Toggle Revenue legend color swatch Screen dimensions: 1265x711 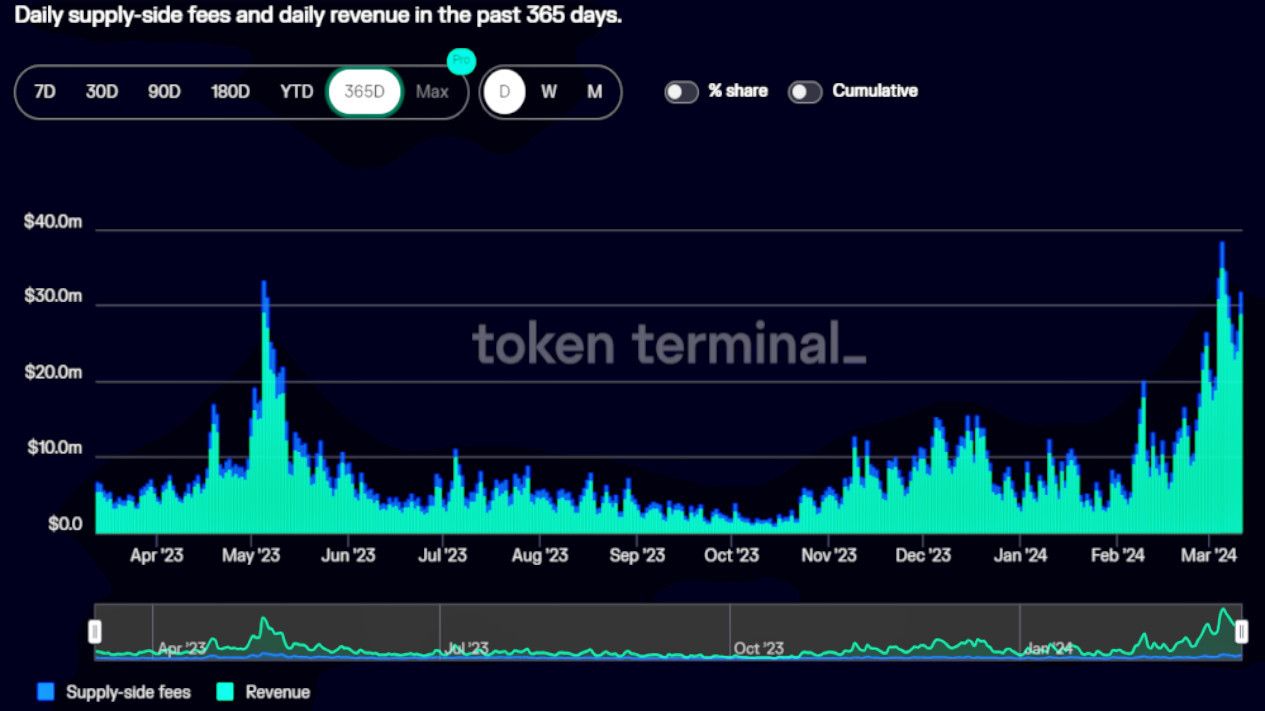225,692
